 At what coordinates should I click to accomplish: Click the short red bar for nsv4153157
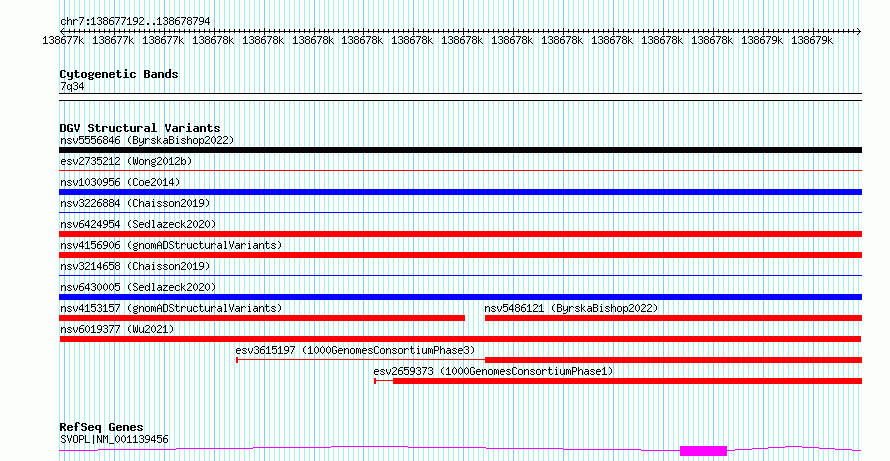coord(262,318)
